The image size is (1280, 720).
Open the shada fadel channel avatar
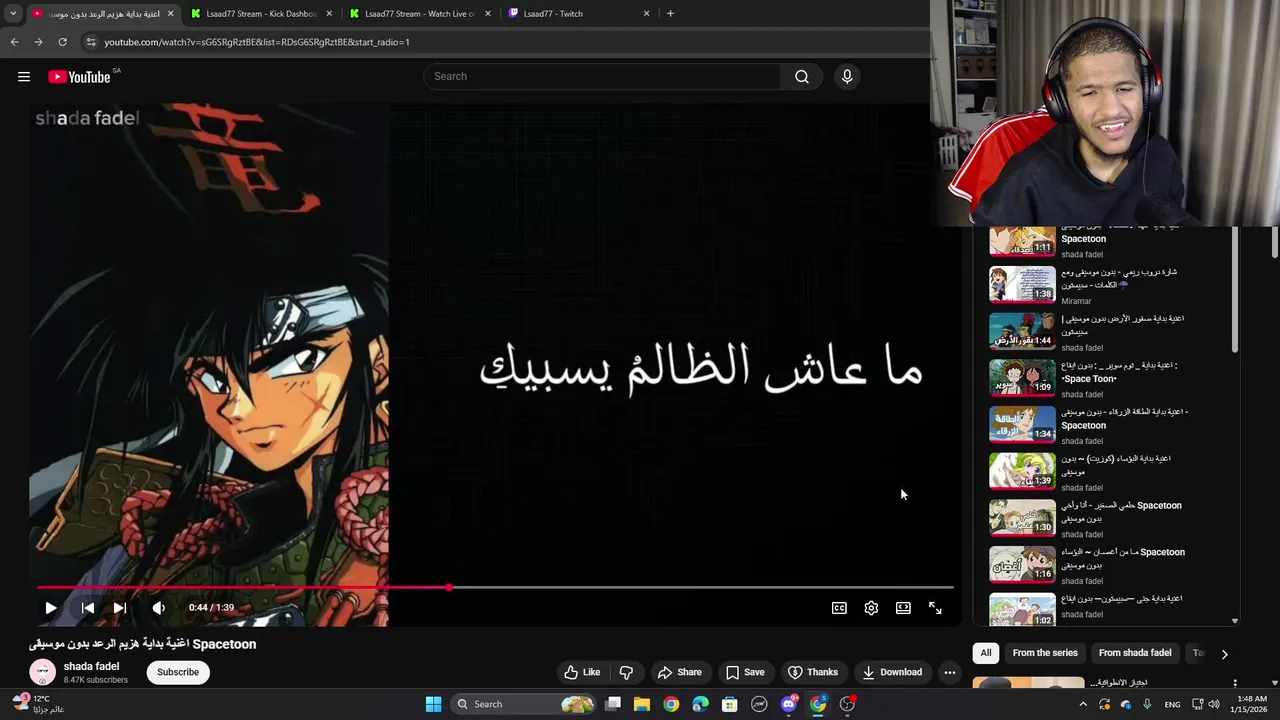click(42, 672)
